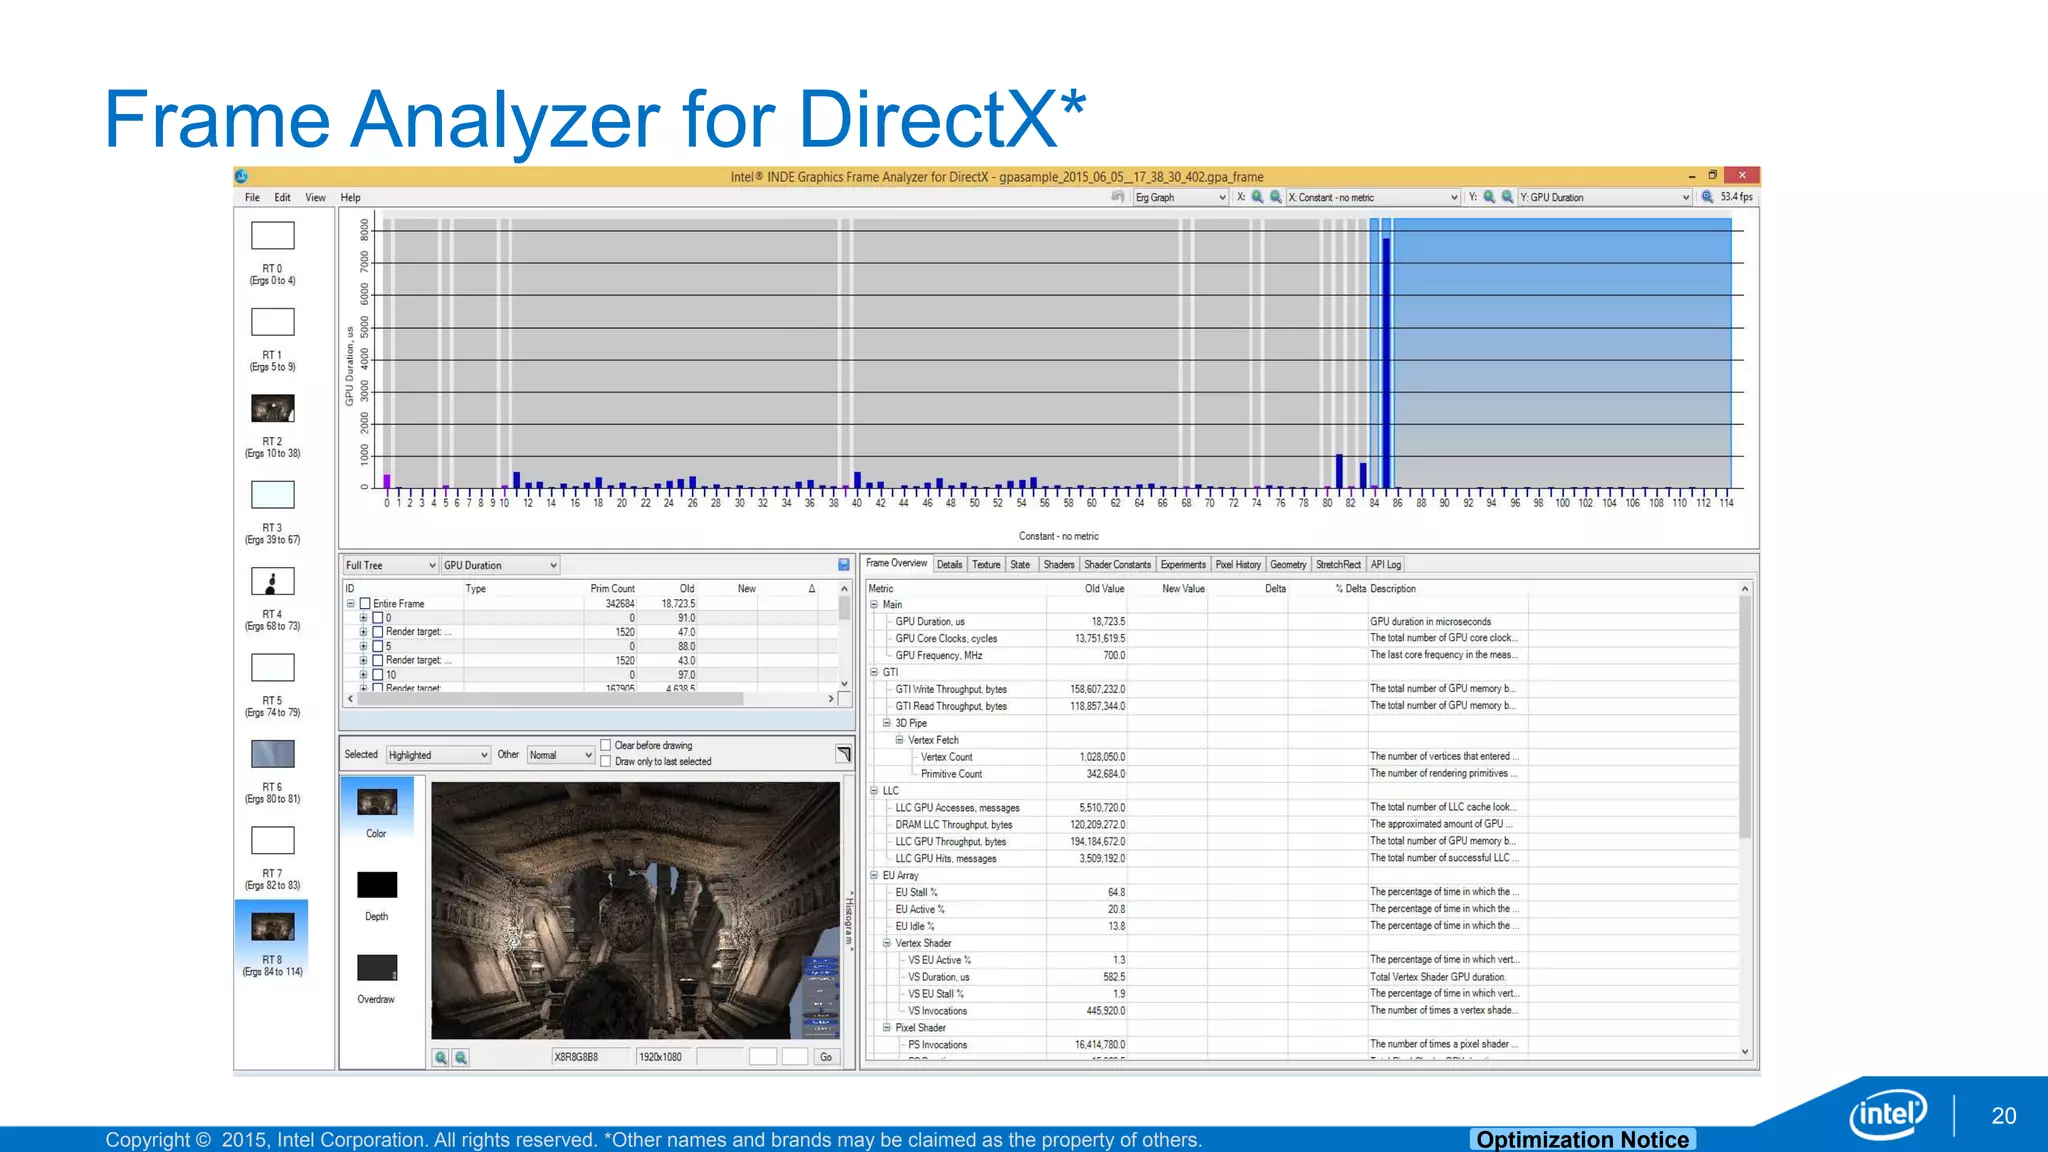Image resolution: width=2048 pixels, height=1152 pixels.
Task: Zoom out on the render target preview
Action: click(461, 1057)
